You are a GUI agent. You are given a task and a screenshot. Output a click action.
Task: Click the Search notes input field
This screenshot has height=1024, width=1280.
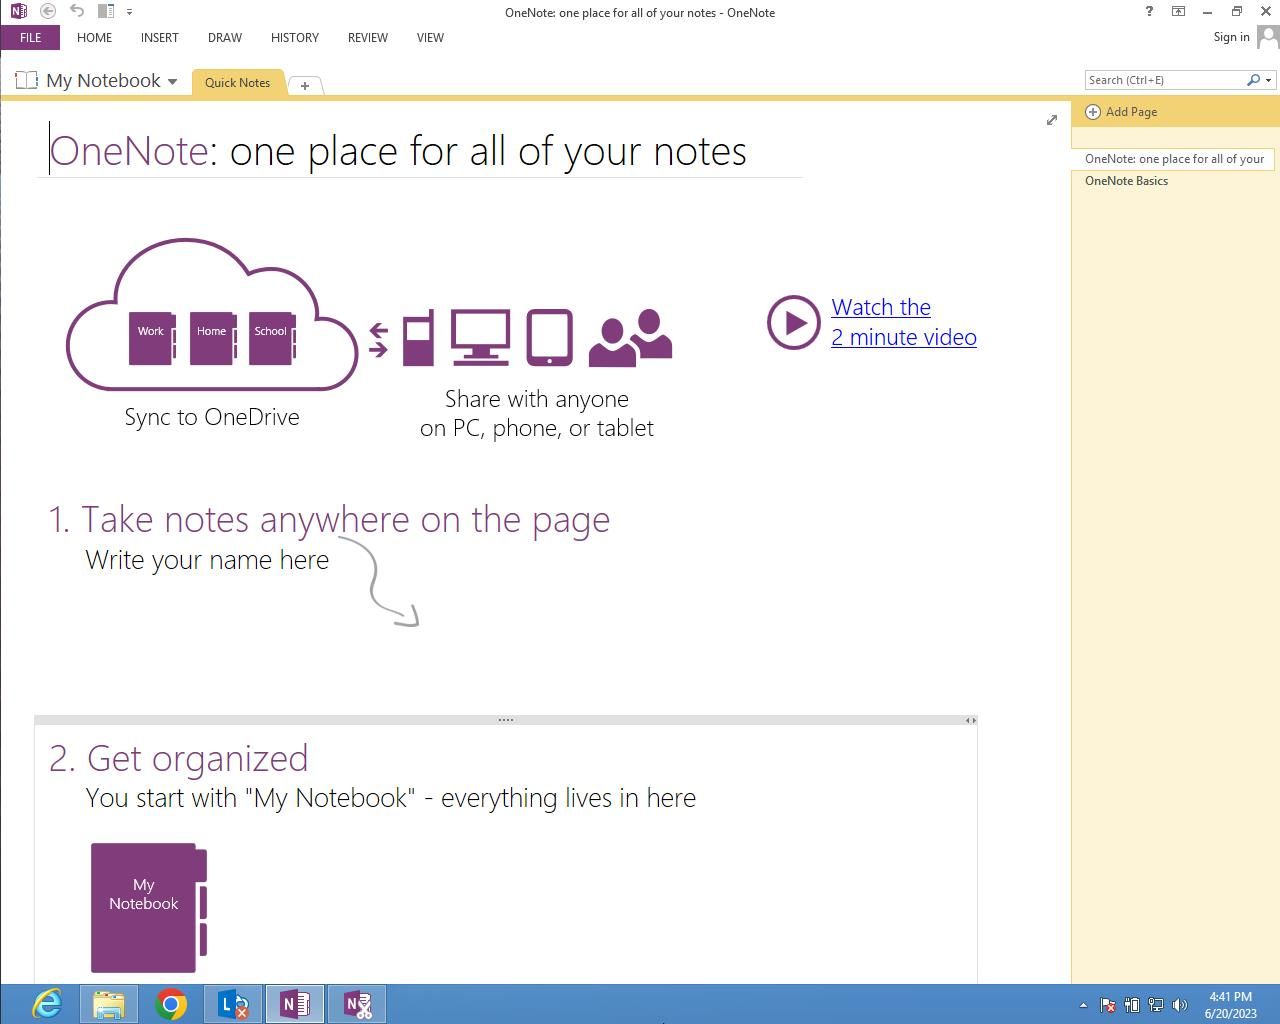1163,80
